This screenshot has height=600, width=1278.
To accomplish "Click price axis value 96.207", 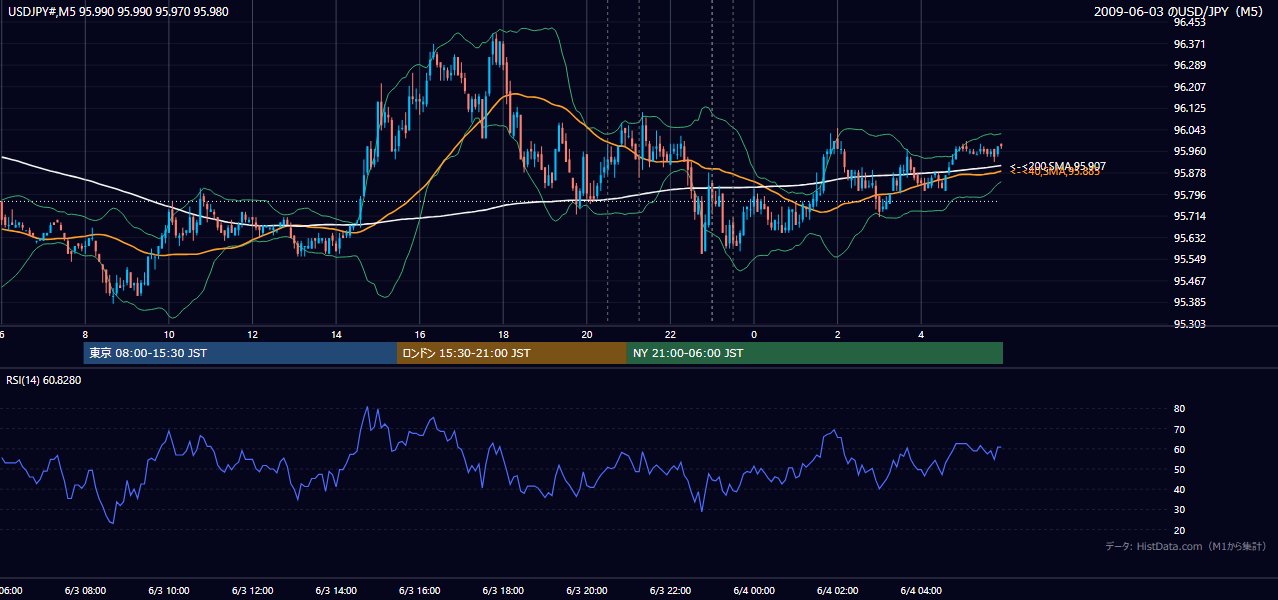I will coord(1189,87).
